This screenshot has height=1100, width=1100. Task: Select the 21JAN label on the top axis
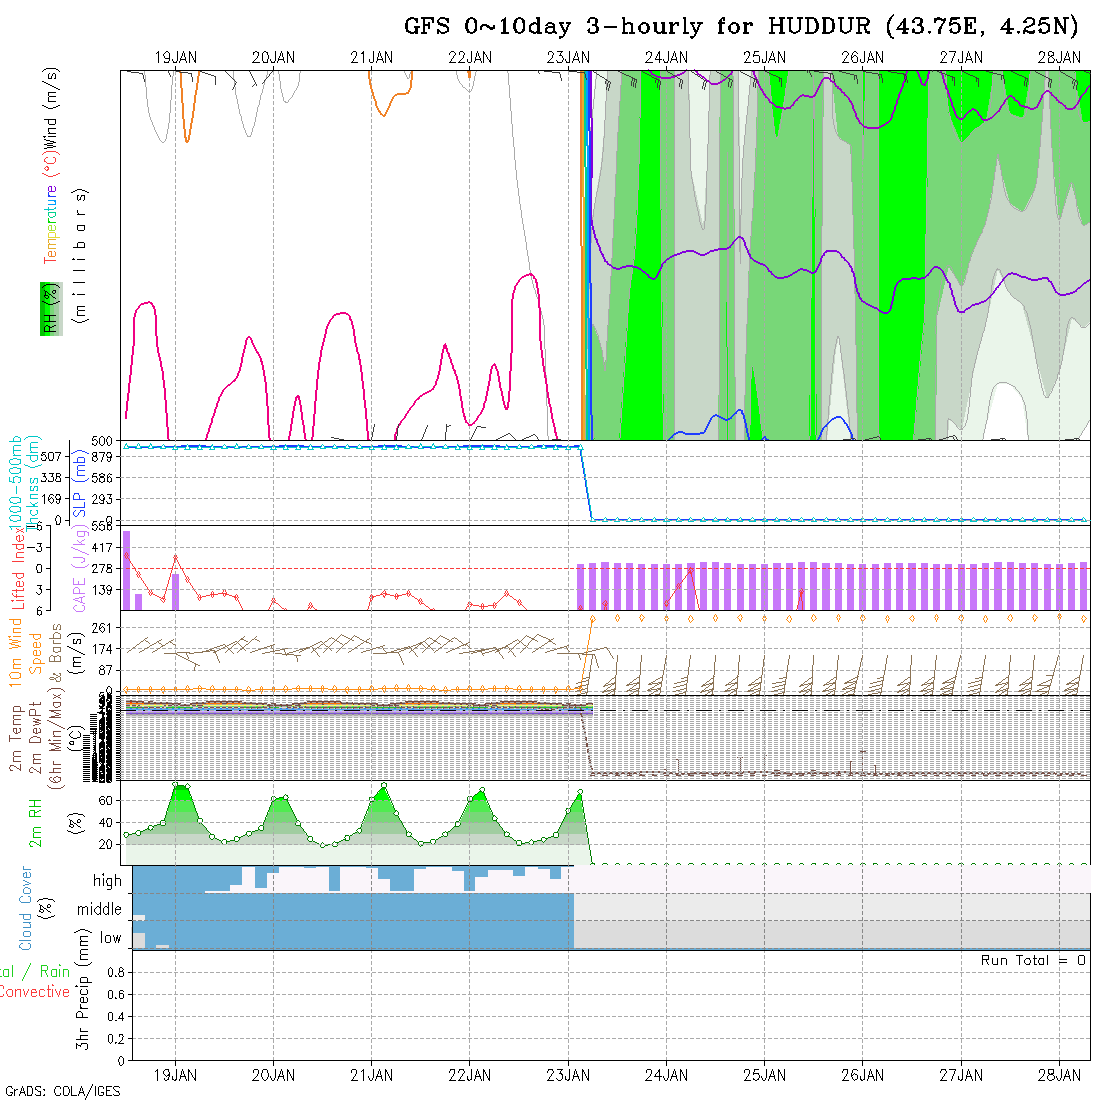[372, 58]
